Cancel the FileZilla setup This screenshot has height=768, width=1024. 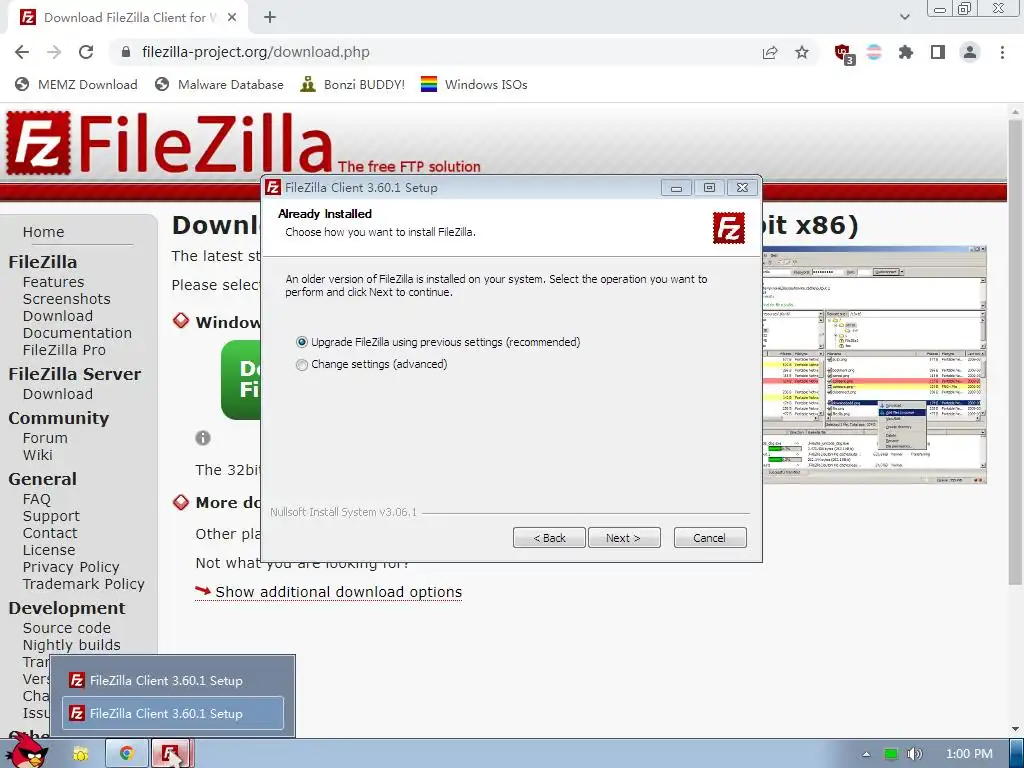click(x=710, y=538)
